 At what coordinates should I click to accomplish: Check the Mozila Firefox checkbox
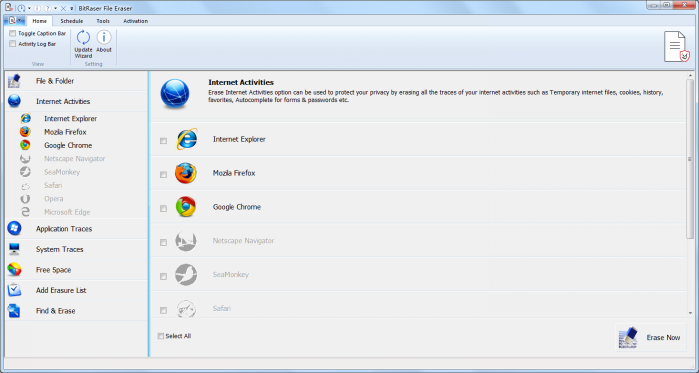coord(163,175)
